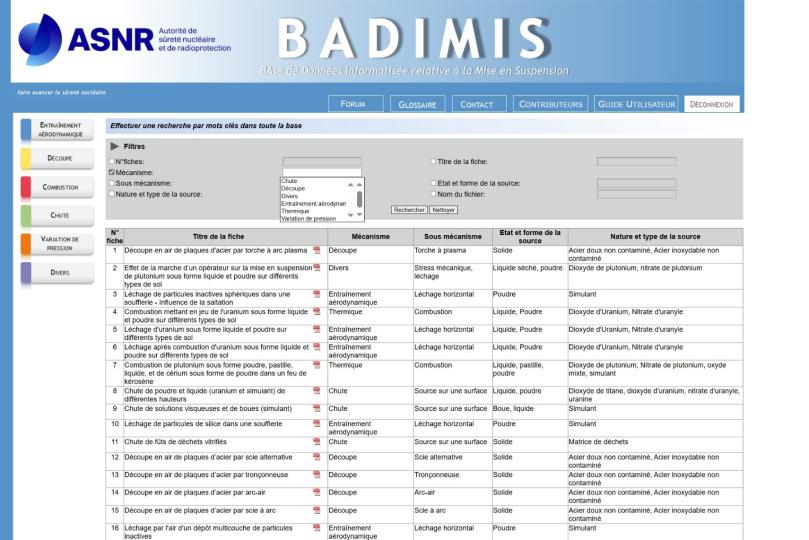Click the mechanism dropdown list scrollbar thumb
This screenshot has height=540, width=809.
click(360, 199)
